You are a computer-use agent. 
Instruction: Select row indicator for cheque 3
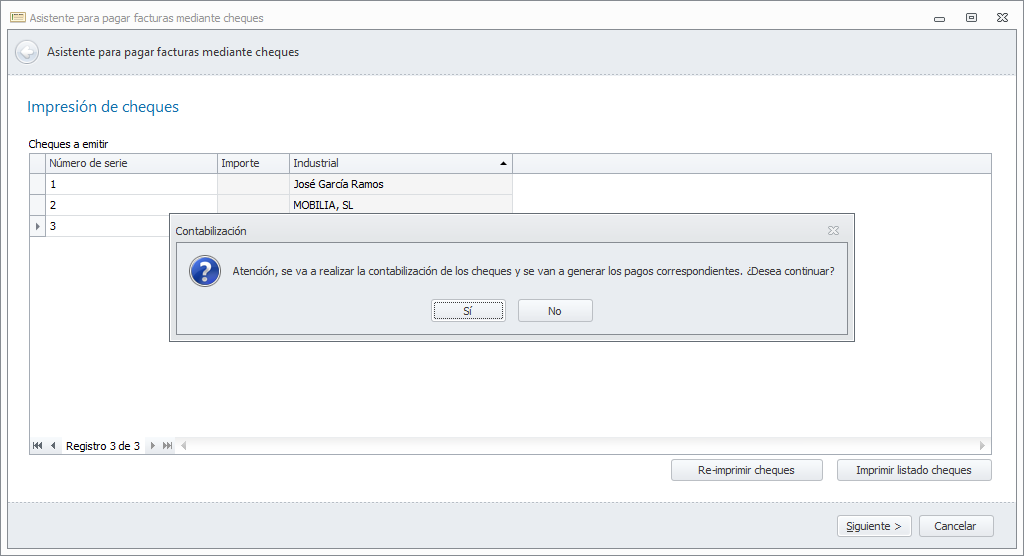click(x=37, y=226)
